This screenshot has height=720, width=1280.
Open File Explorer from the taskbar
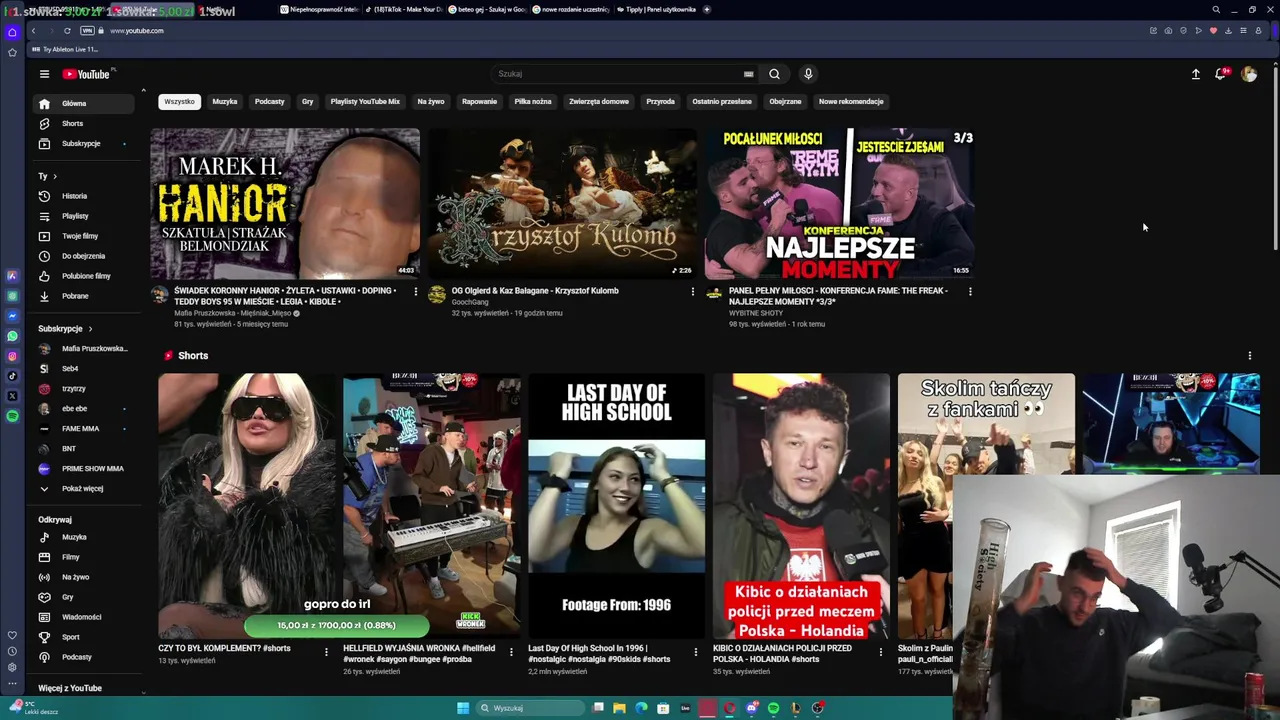pyautogui.click(x=619, y=708)
